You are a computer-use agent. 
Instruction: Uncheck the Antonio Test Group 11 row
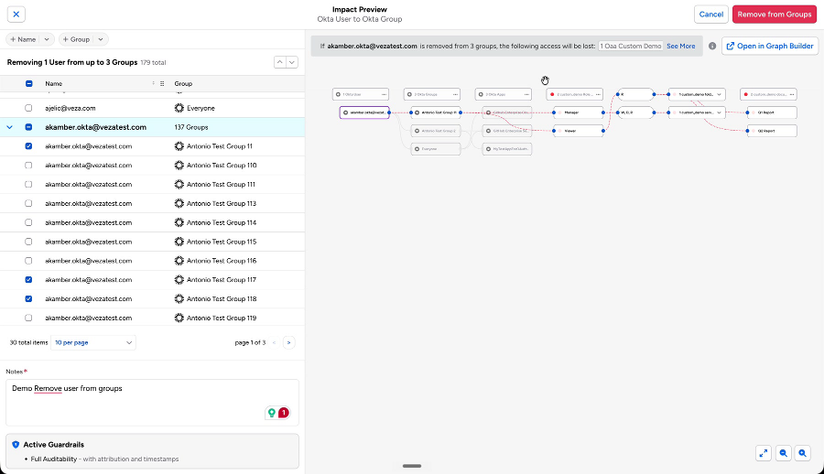tap(29, 146)
